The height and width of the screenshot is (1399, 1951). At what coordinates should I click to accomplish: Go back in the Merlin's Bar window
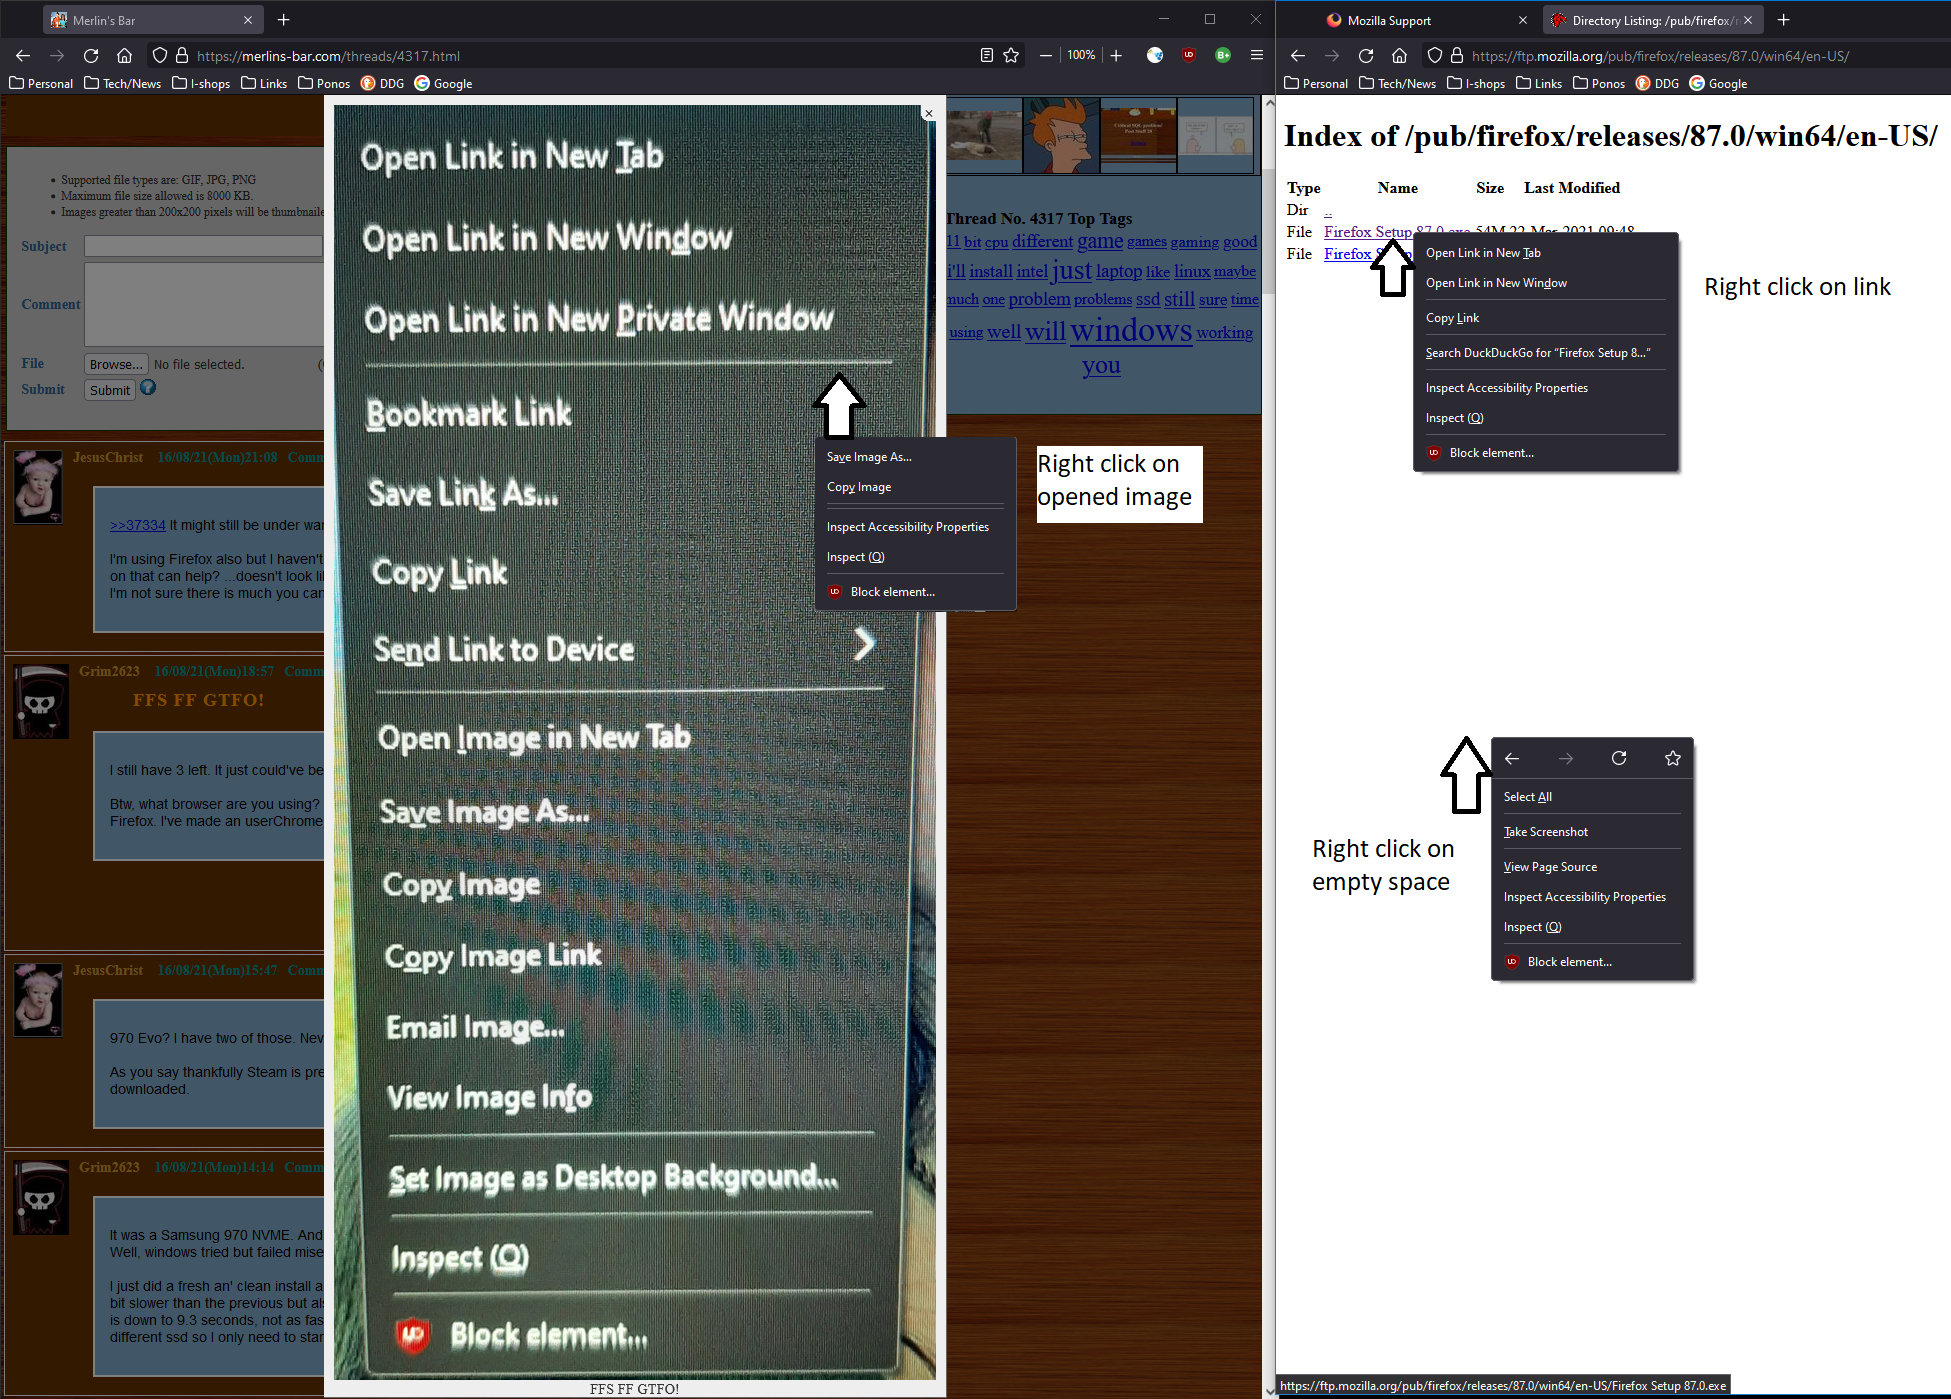click(23, 56)
